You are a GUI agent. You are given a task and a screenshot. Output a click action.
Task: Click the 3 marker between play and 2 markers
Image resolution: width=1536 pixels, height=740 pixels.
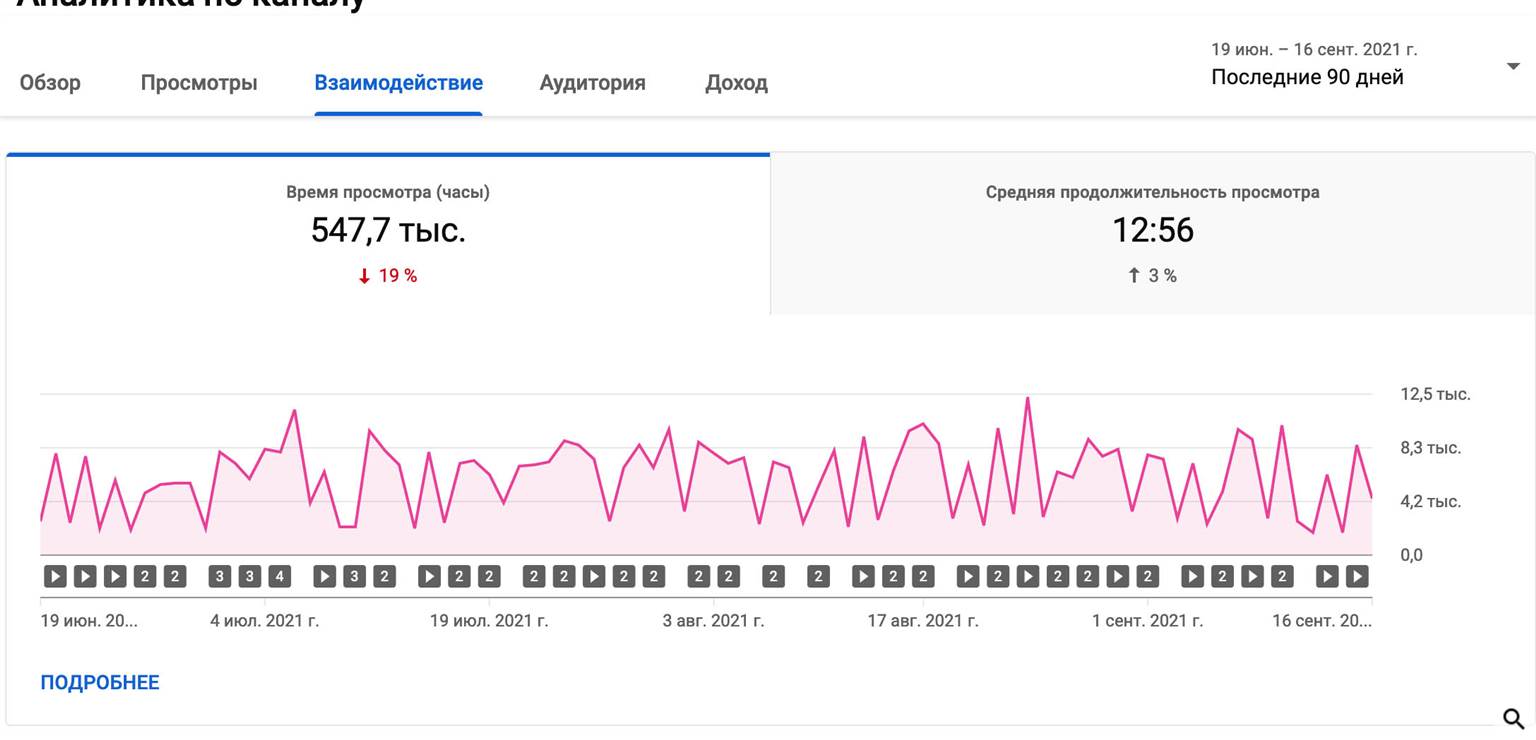pyautogui.click(x=354, y=576)
